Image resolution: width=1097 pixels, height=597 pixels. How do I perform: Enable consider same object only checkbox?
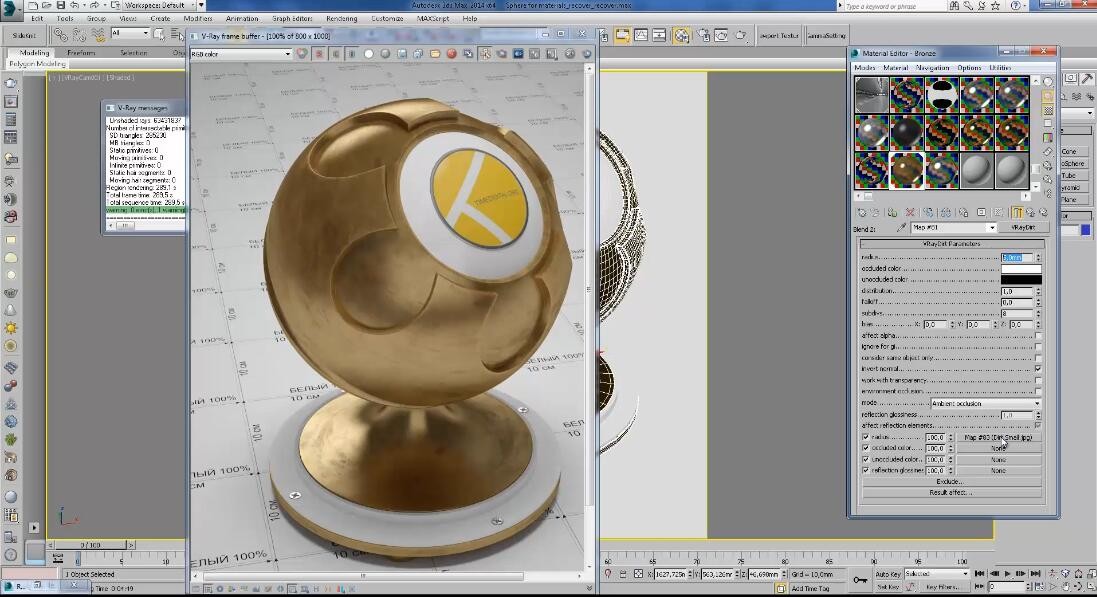pyautogui.click(x=1038, y=358)
